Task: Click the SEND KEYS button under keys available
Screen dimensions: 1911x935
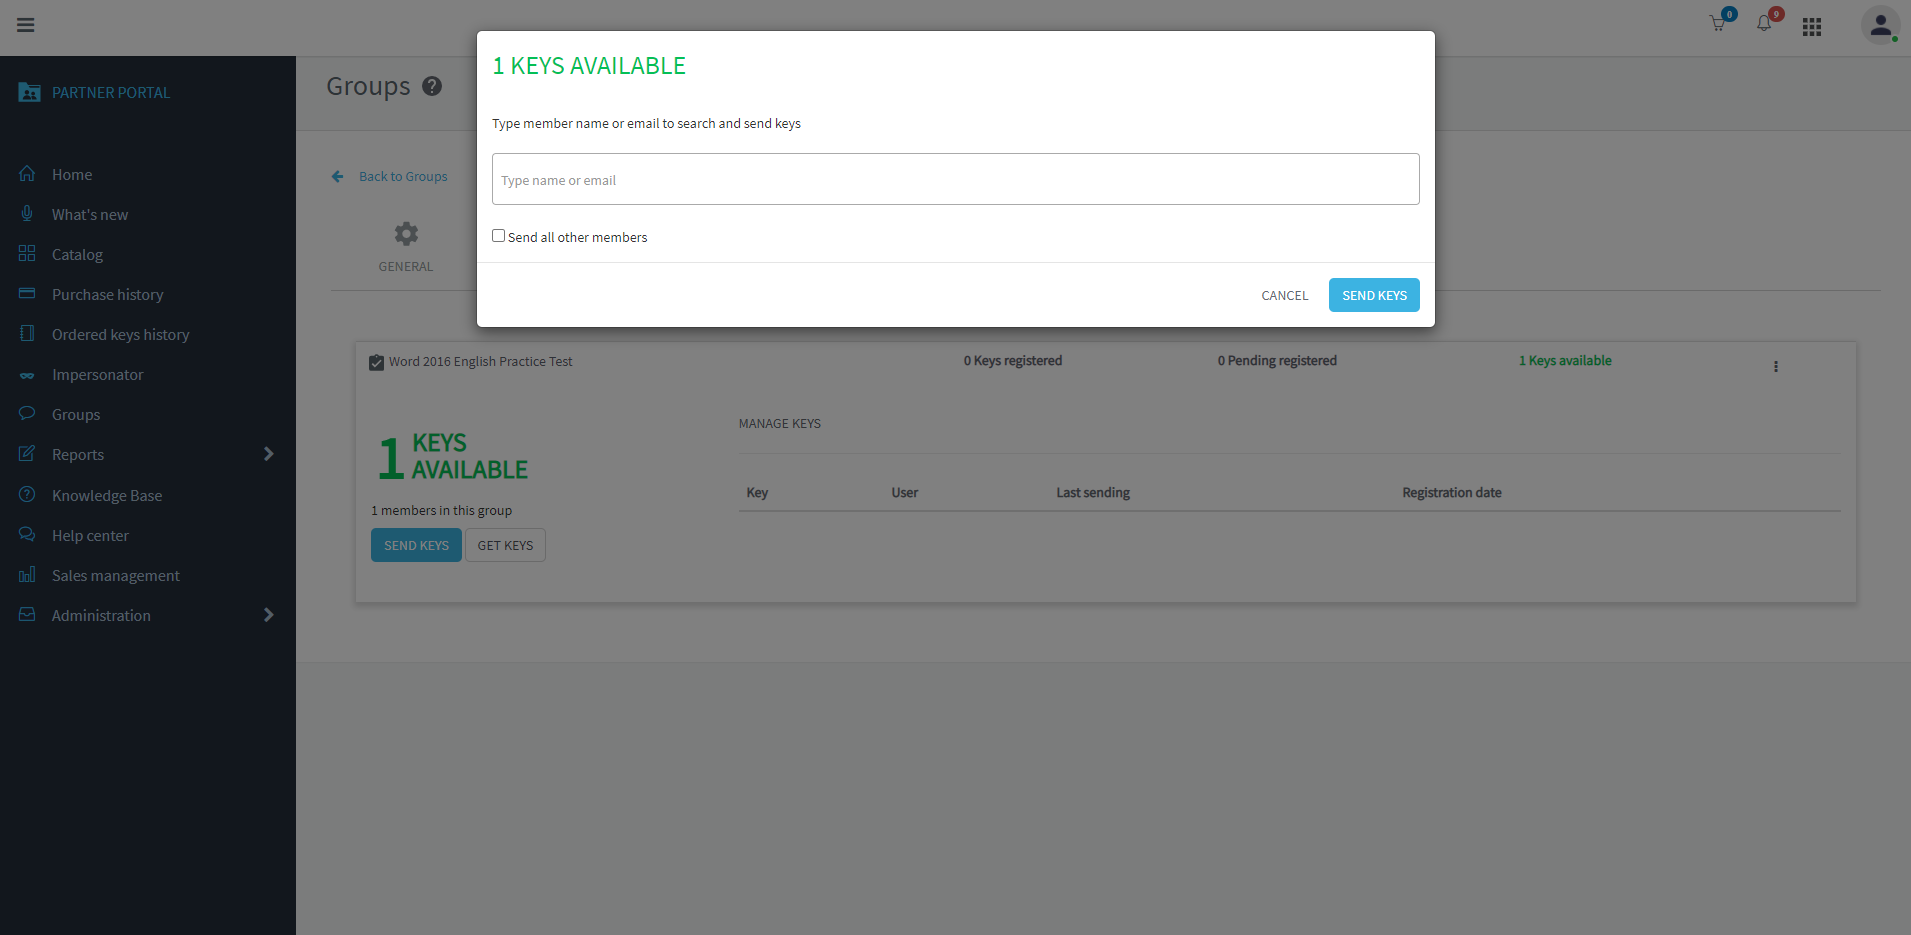Action: click(x=416, y=545)
